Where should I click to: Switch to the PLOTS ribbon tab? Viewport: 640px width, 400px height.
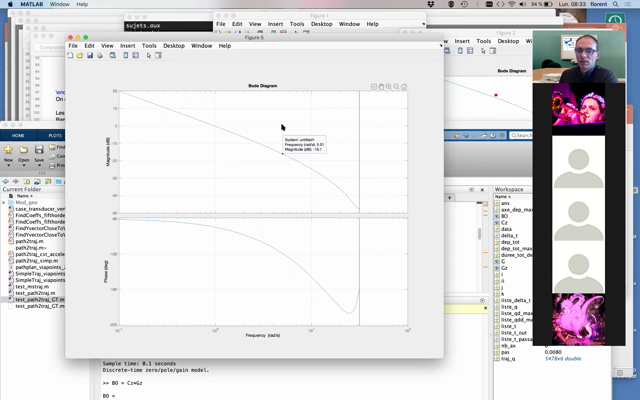[54, 135]
